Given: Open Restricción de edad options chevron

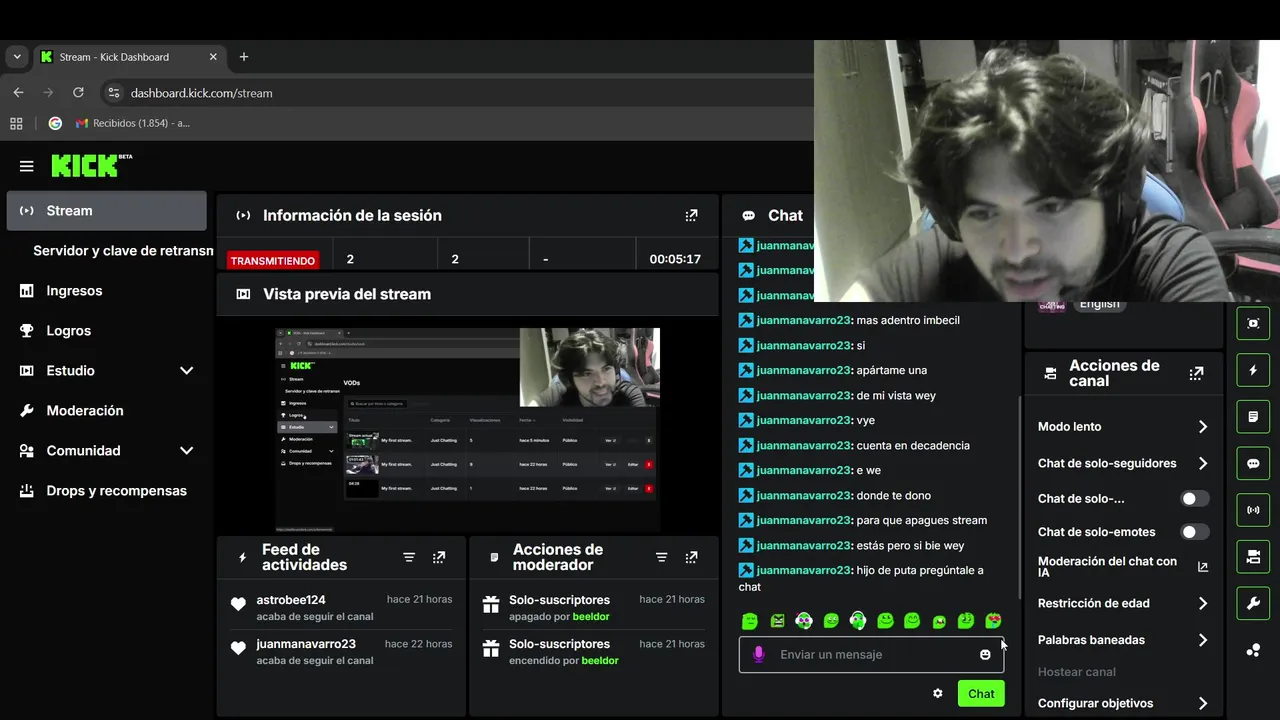Looking at the screenshot, I should [x=1203, y=603].
